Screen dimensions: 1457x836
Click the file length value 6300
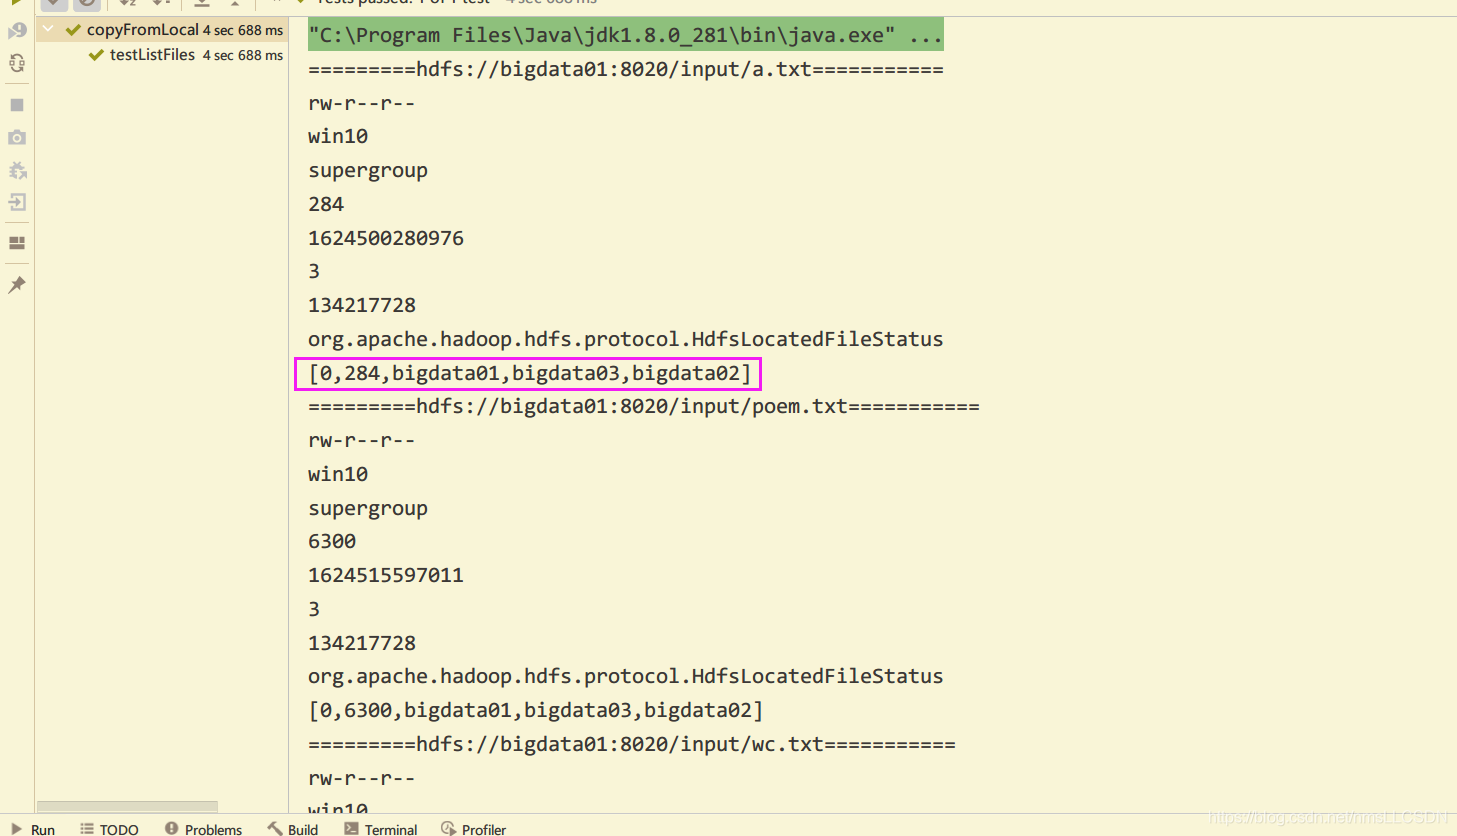(332, 541)
